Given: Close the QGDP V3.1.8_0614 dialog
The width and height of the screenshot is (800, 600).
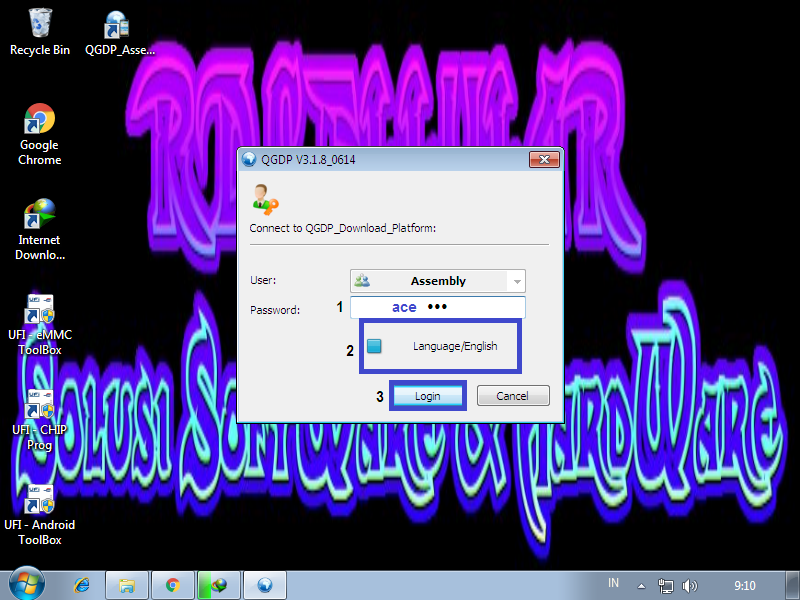Looking at the screenshot, I should click(544, 160).
